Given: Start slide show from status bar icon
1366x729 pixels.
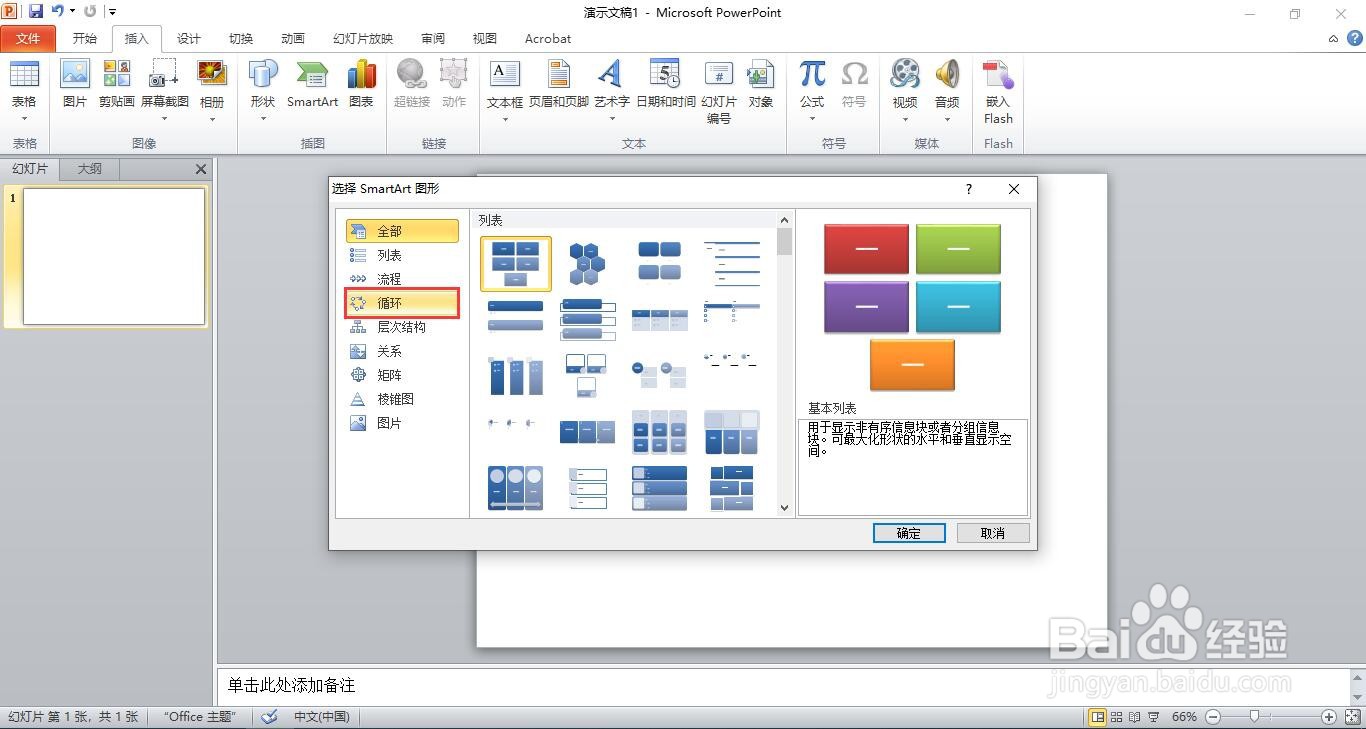Looking at the screenshot, I should (x=1154, y=717).
